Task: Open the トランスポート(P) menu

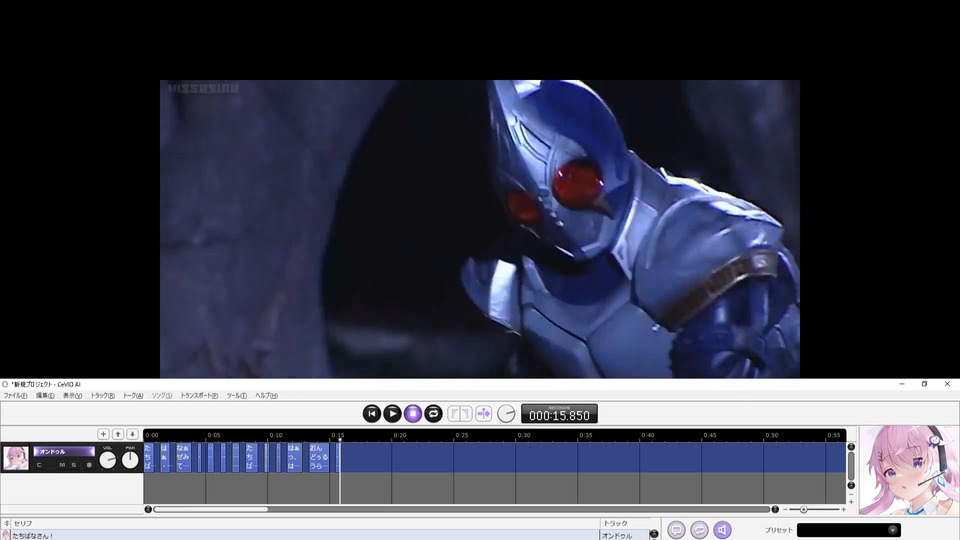Action: click(x=199, y=396)
